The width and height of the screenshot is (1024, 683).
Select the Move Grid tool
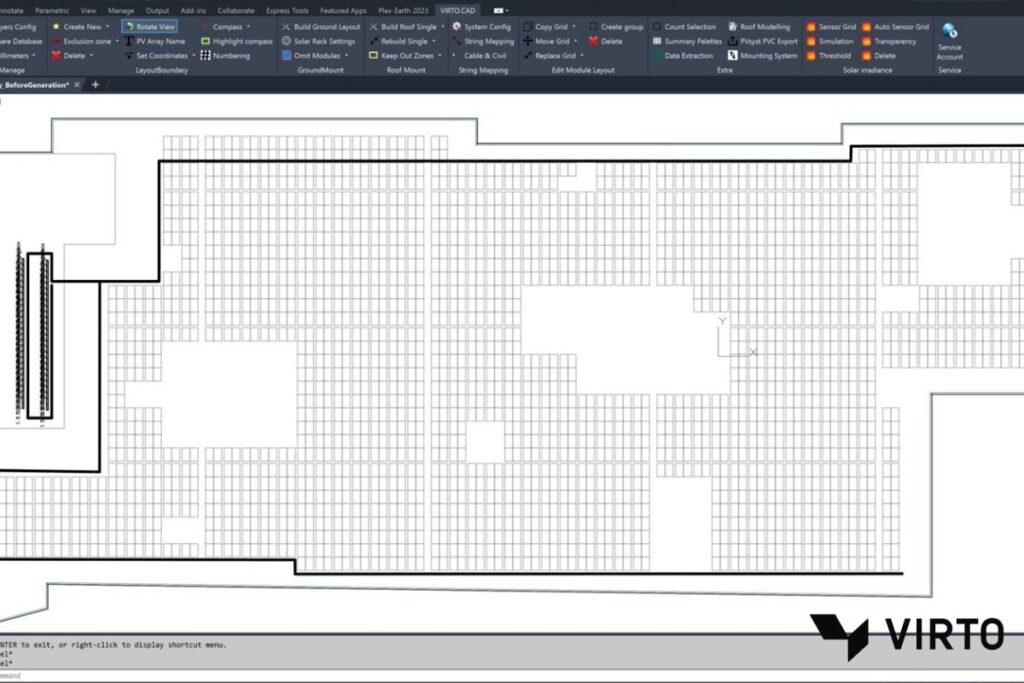tap(546, 41)
